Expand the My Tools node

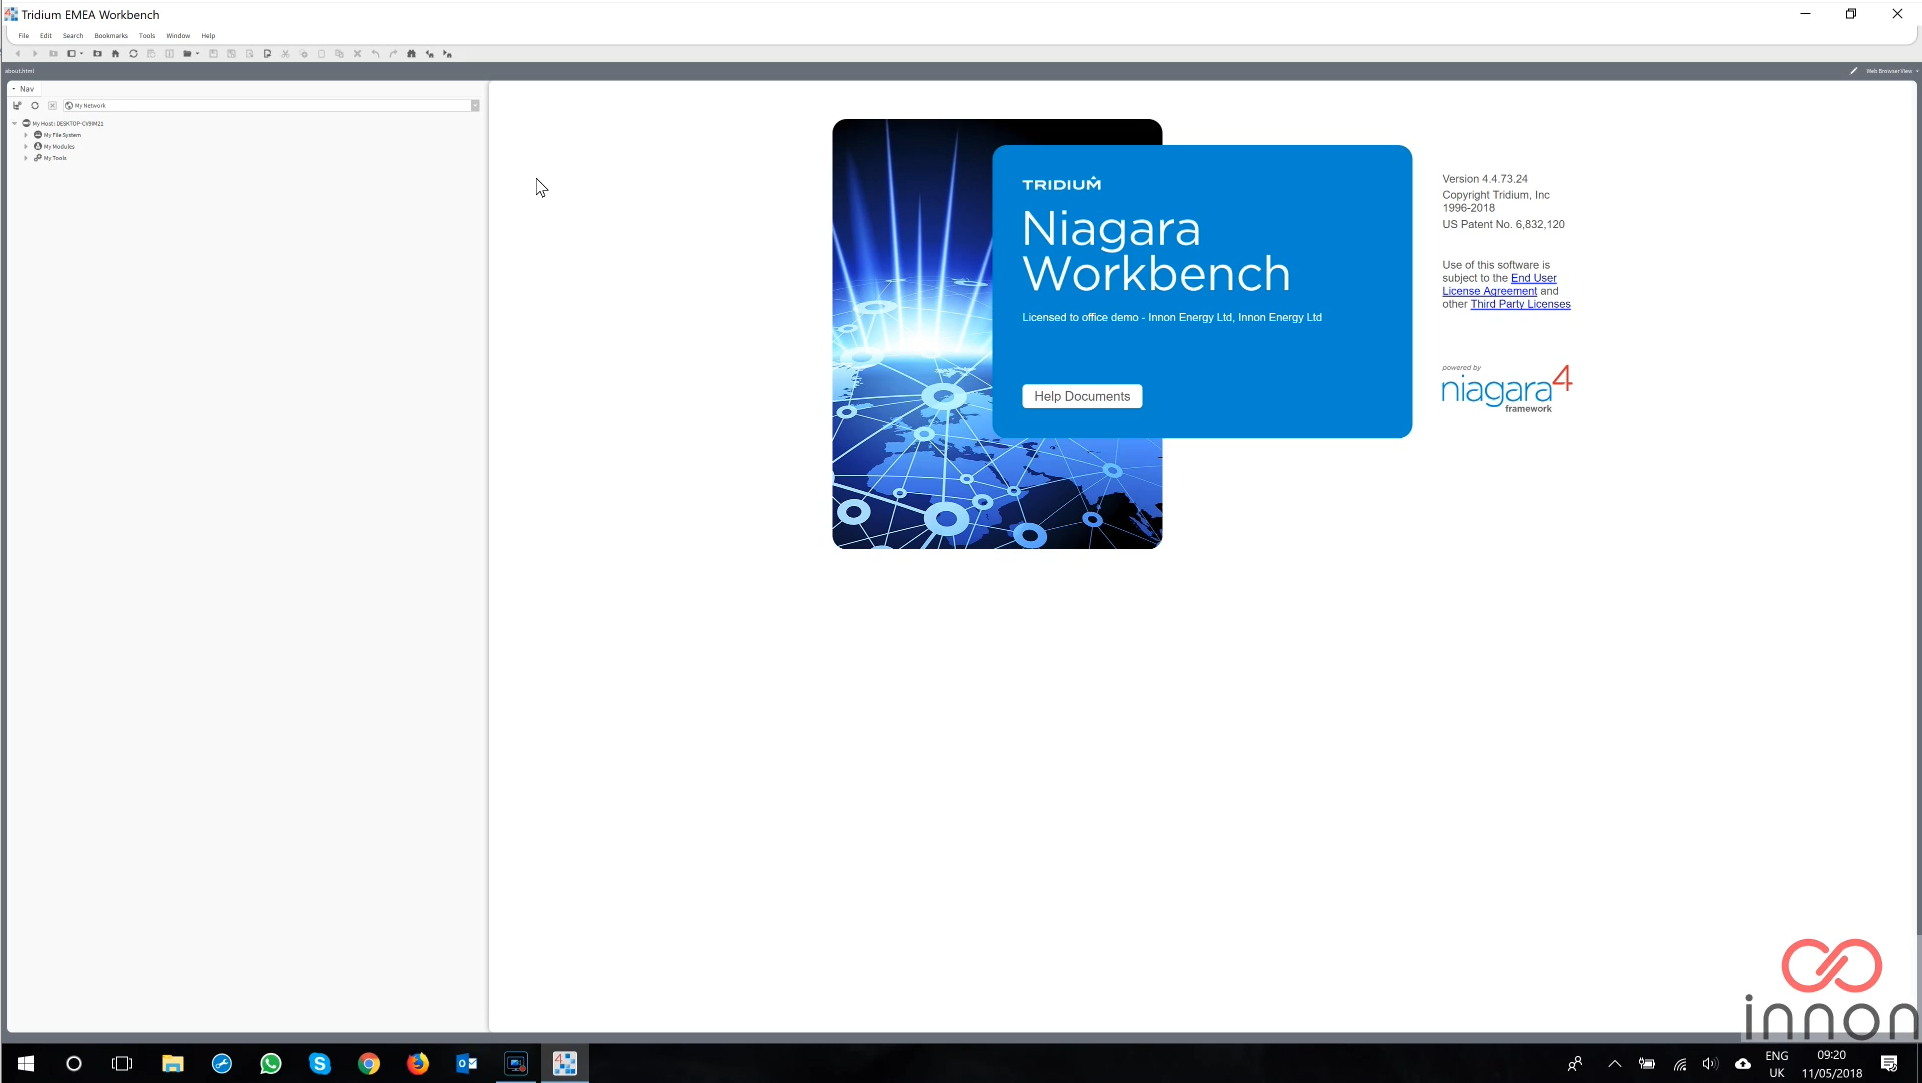(26, 158)
